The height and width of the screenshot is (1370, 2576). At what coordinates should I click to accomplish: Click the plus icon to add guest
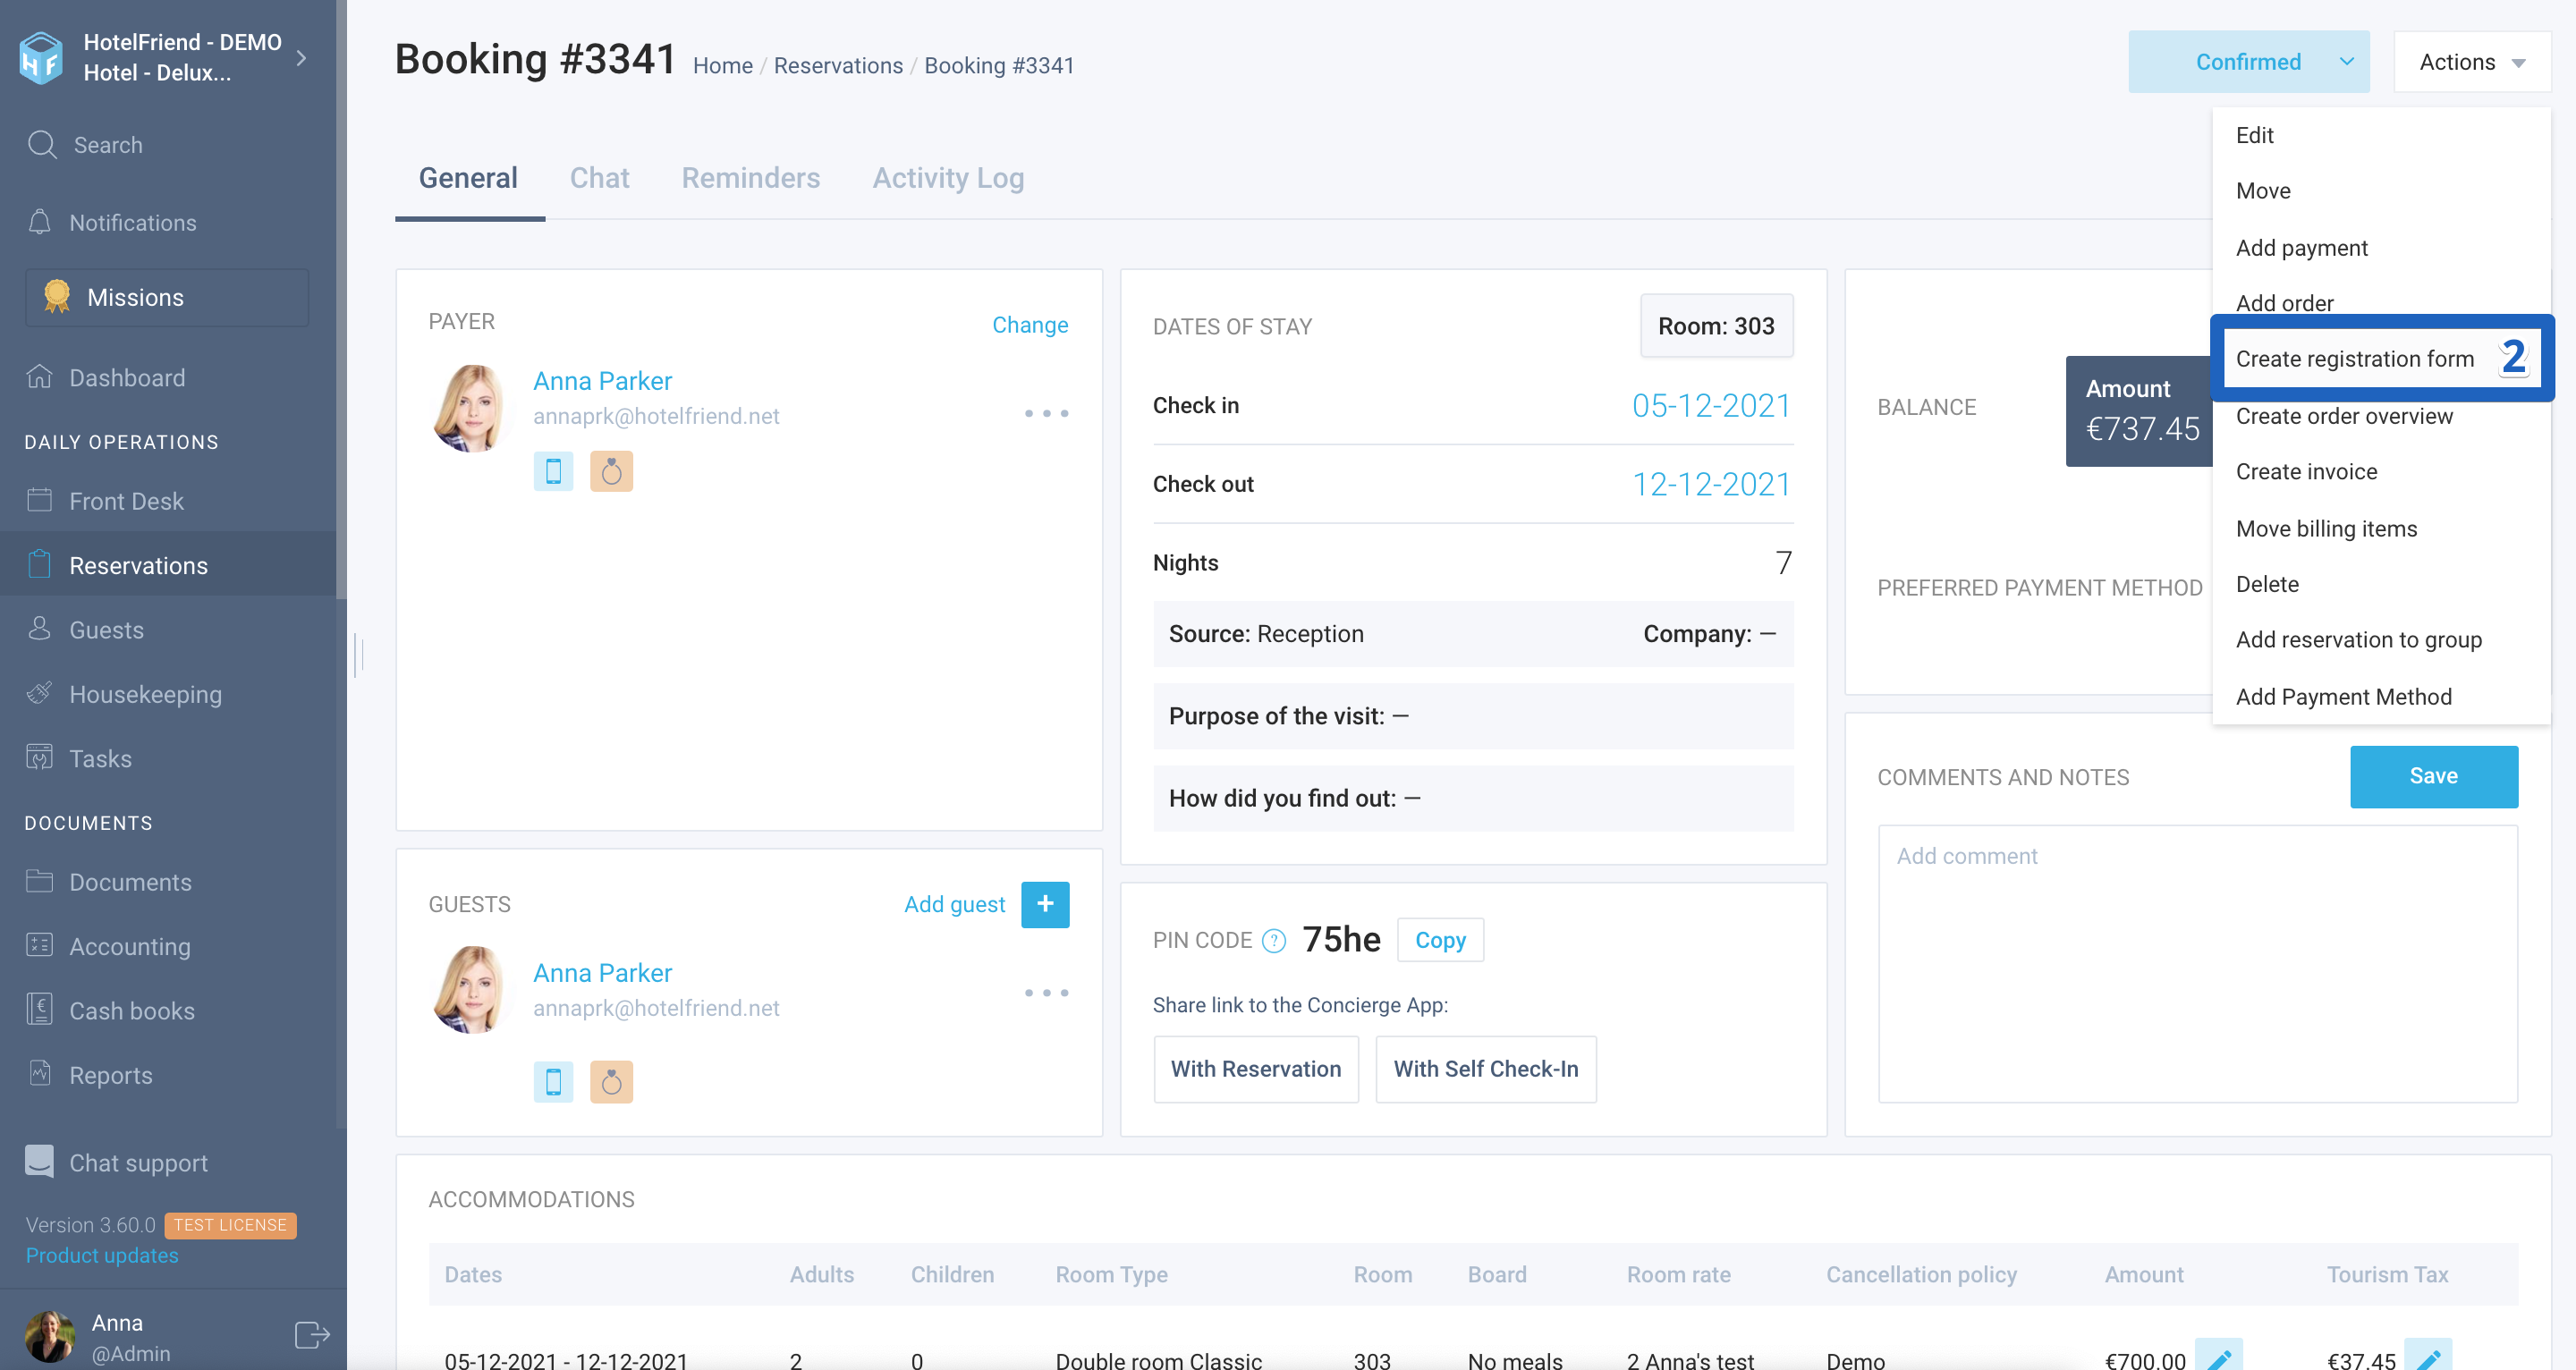click(x=1045, y=904)
